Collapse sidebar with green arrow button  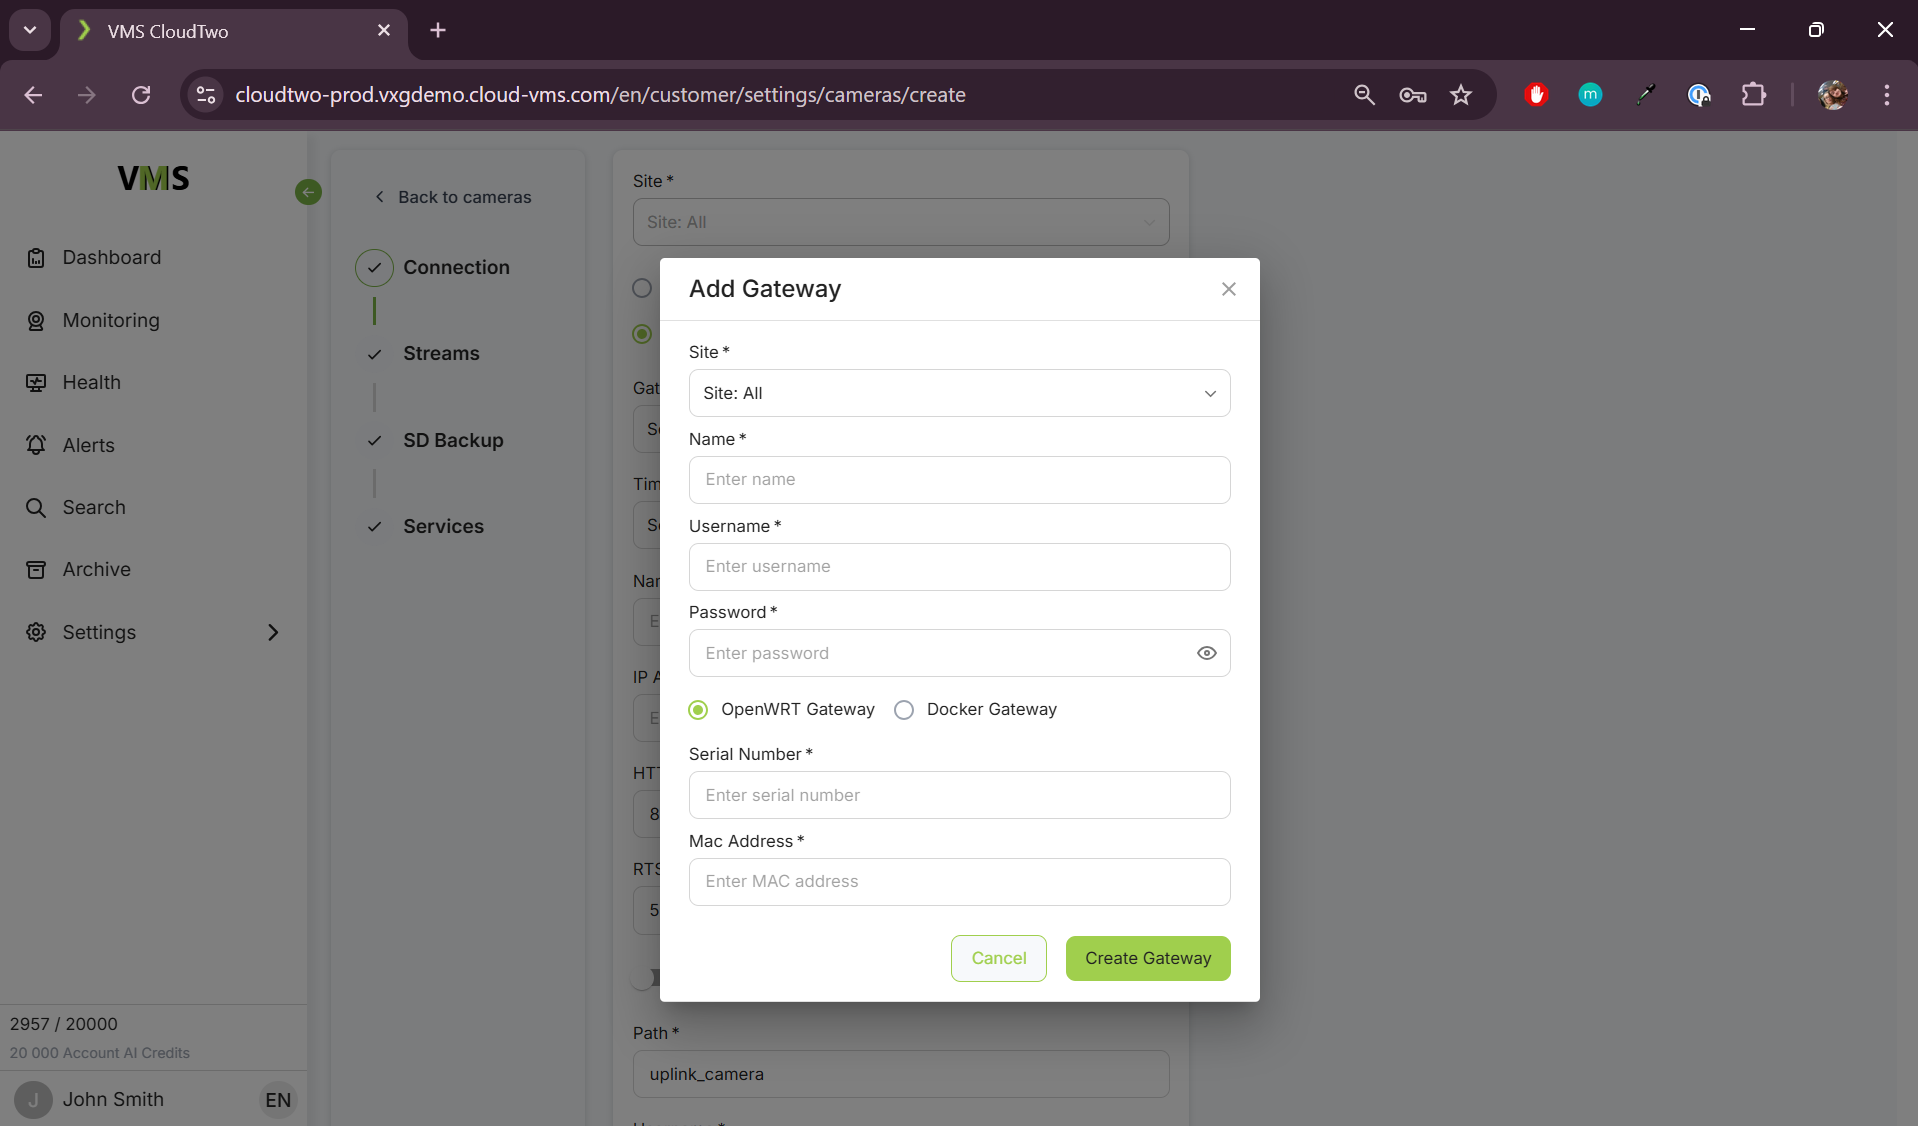tap(308, 192)
